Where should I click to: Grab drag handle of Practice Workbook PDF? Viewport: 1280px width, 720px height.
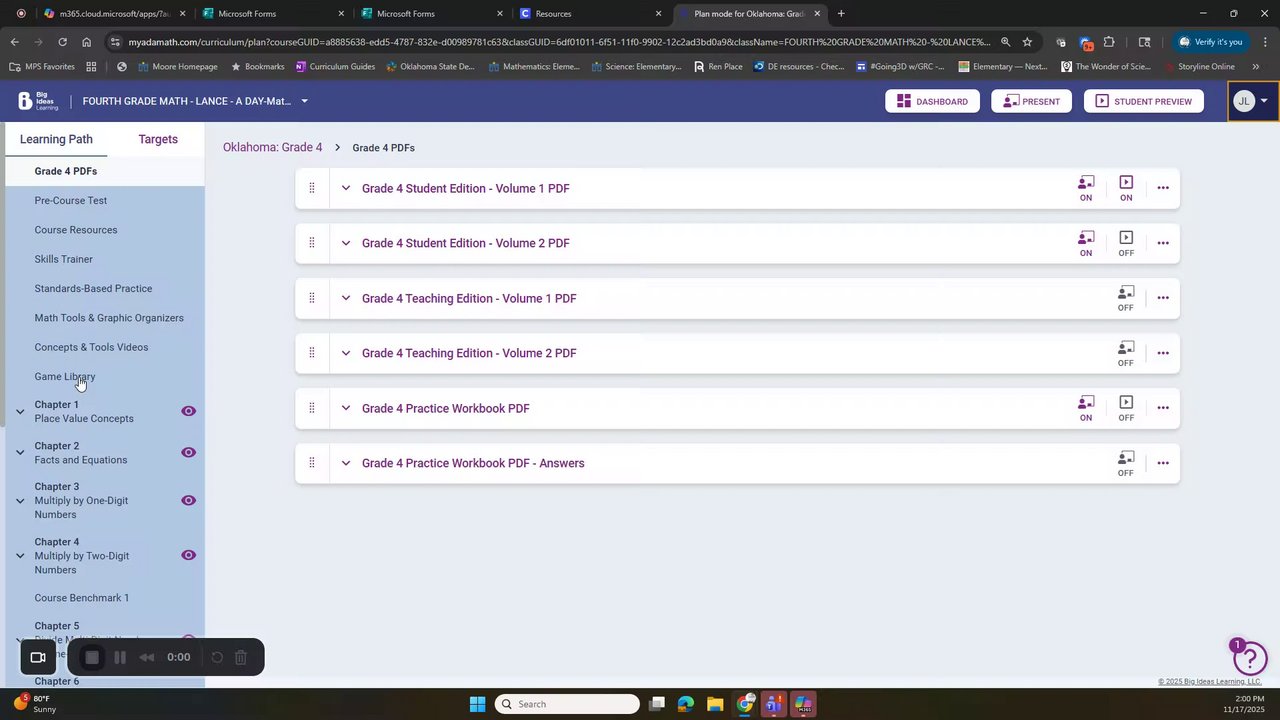tap(312, 408)
